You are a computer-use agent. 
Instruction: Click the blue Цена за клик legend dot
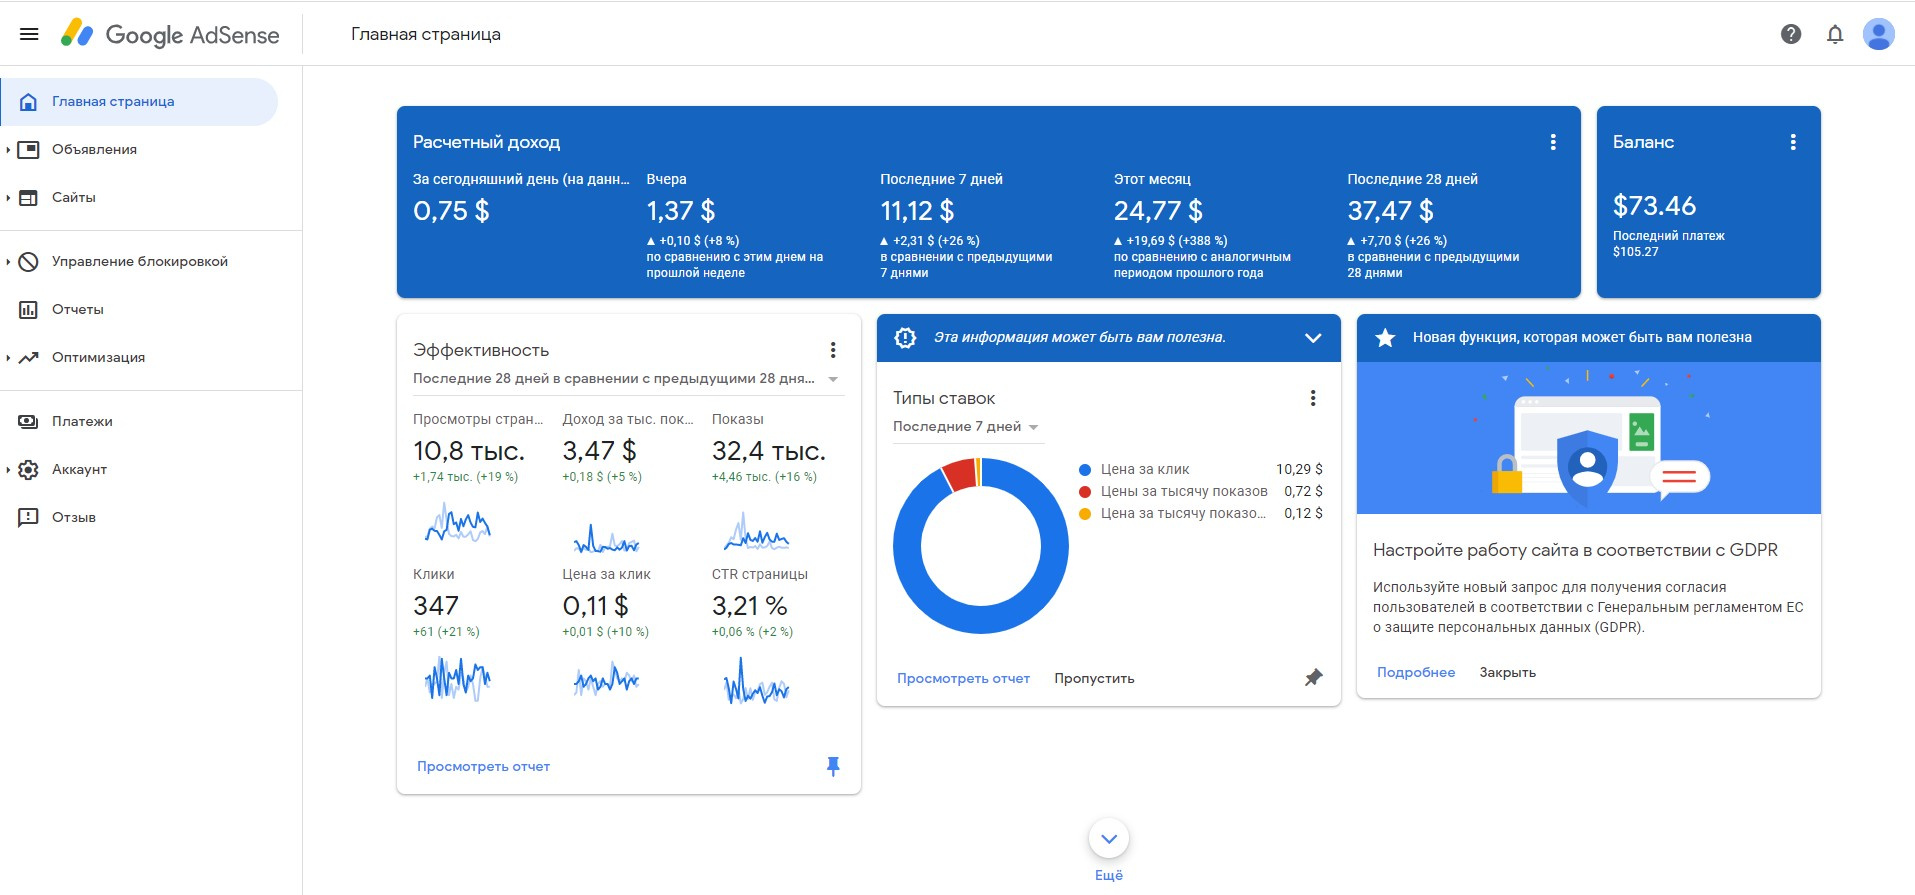tap(1085, 469)
